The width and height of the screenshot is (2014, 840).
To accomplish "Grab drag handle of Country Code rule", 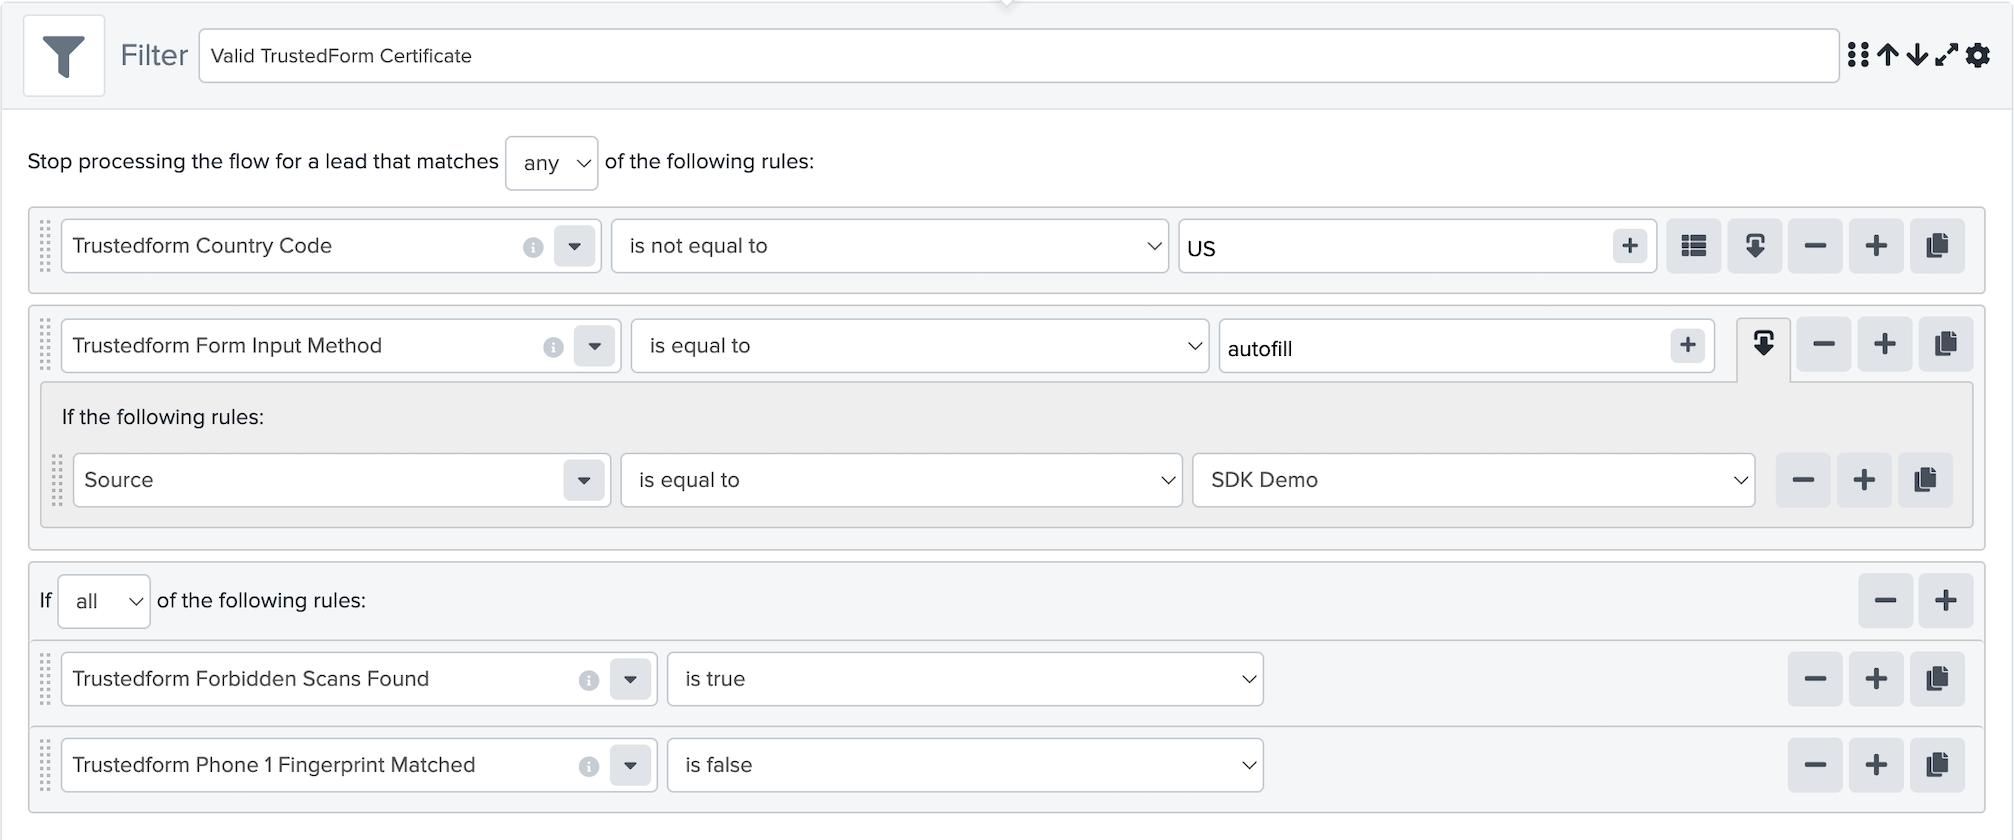I will (x=45, y=246).
